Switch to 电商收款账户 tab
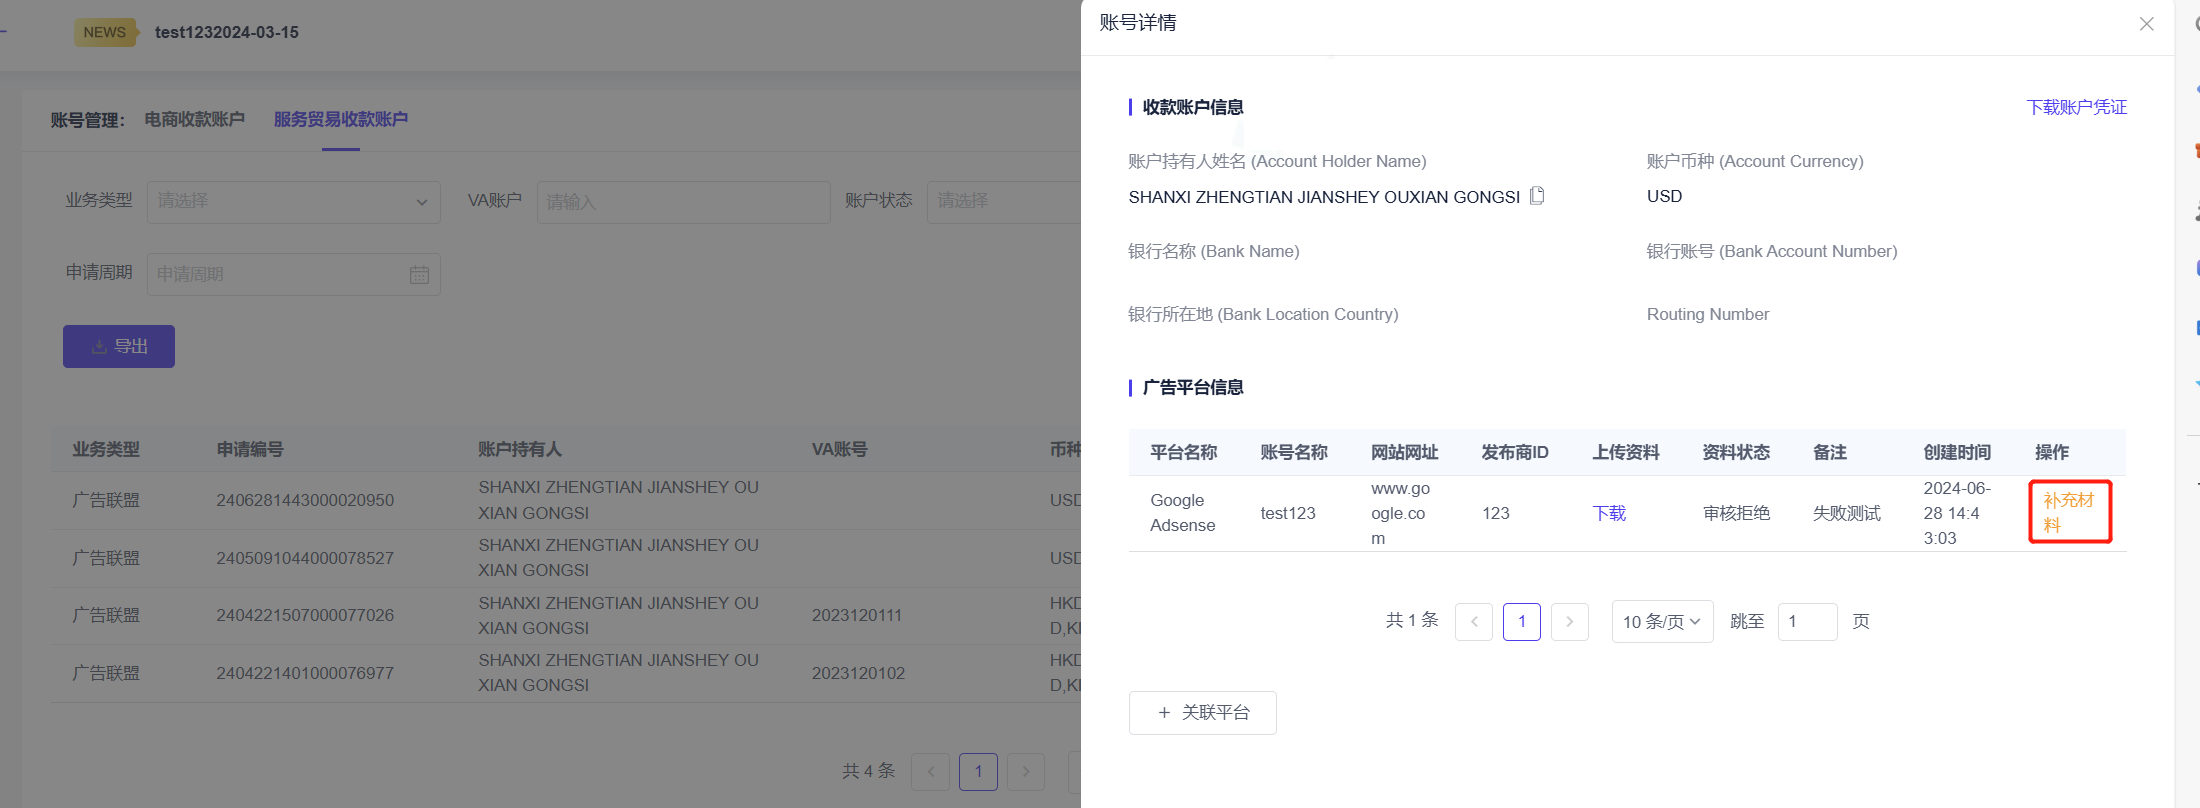 195,119
